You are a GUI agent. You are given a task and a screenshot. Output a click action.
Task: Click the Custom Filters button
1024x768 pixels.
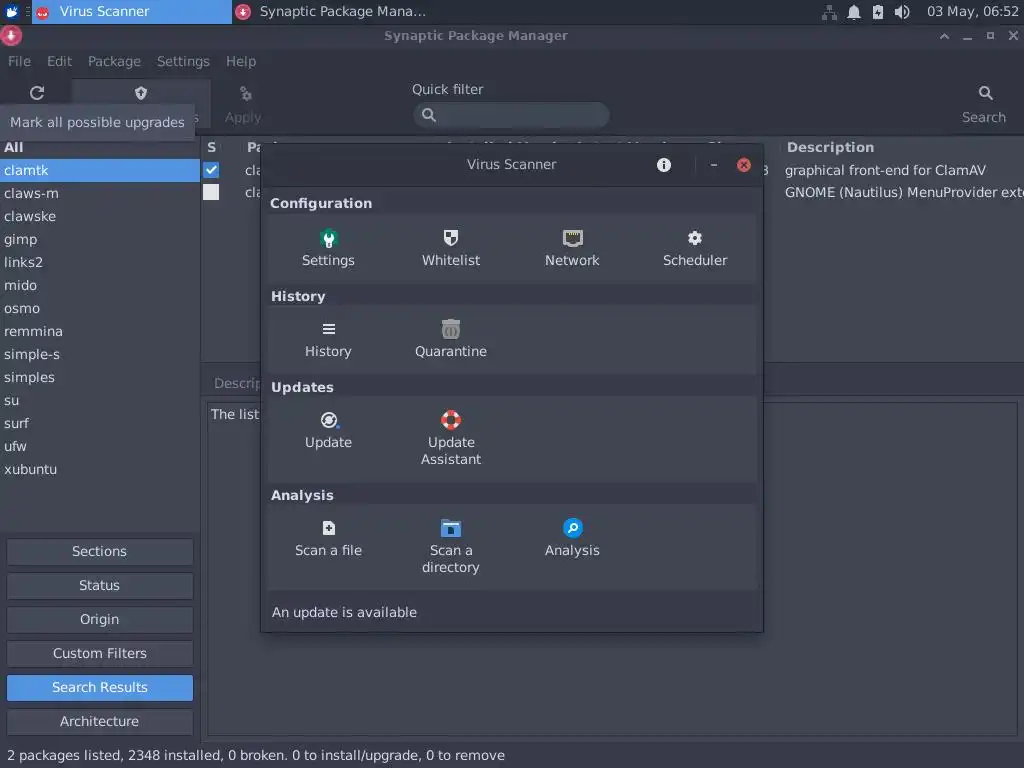click(x=100, y=653)
